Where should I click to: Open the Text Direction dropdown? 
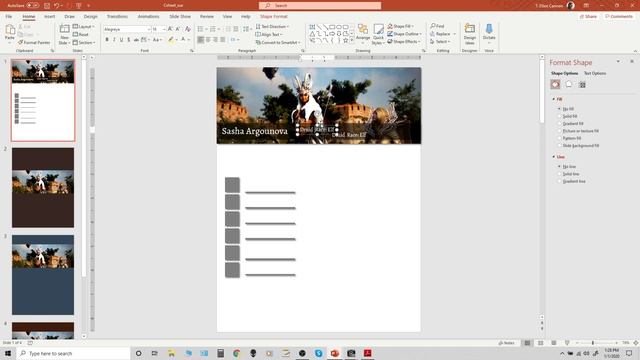[272, 27]
